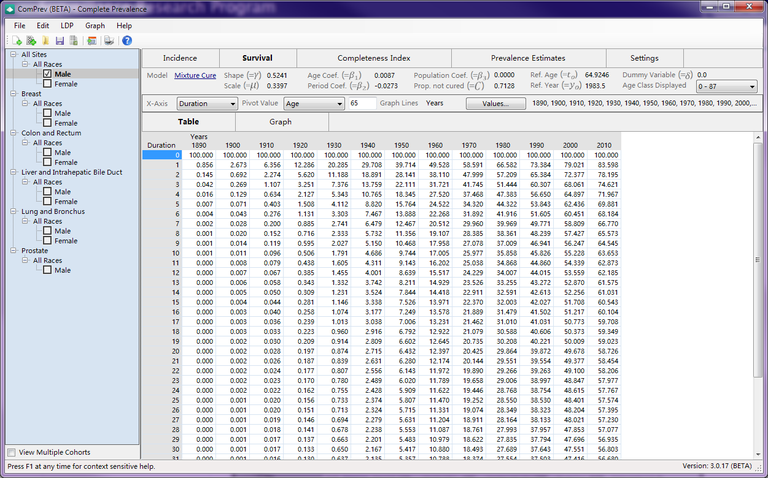Click the window icon left of print
Screen dimensions: 768x478
pyautogui.click(x=92, y=41)
